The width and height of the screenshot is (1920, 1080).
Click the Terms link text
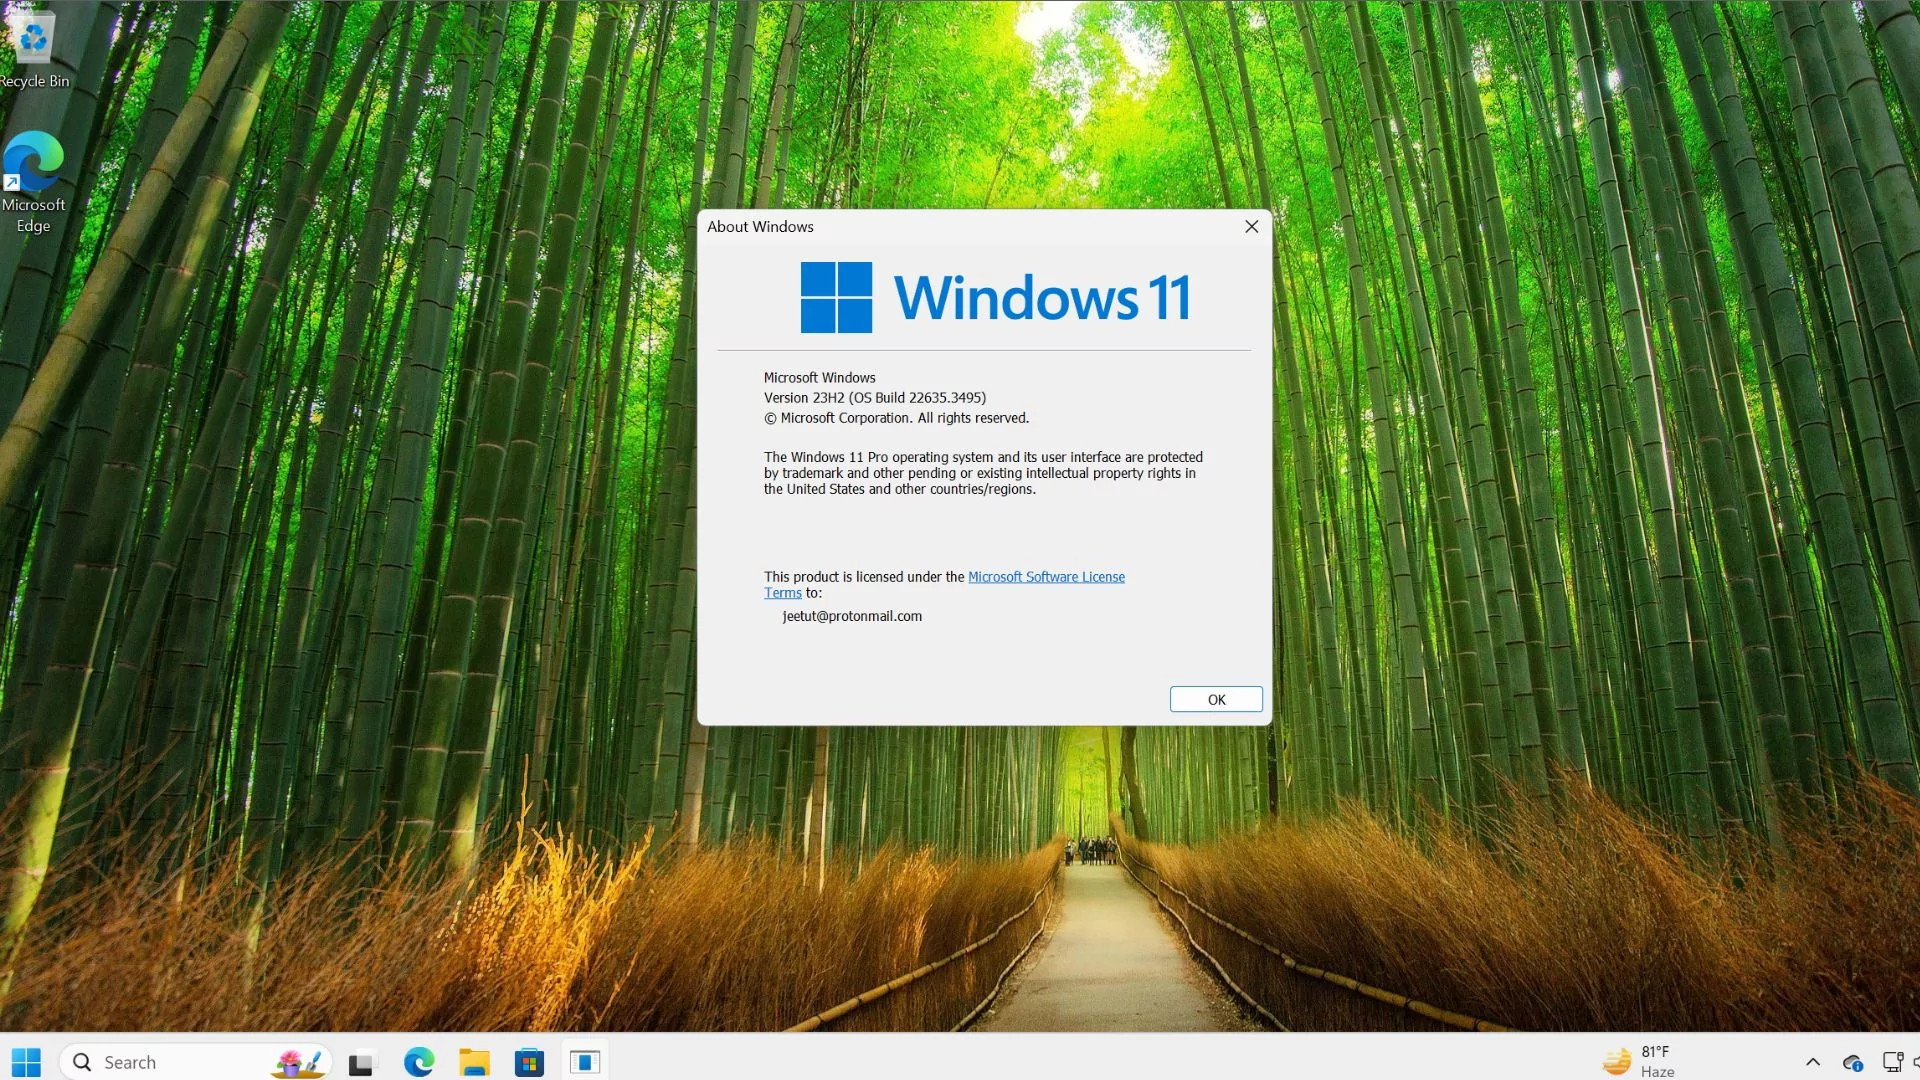[782, 593]
